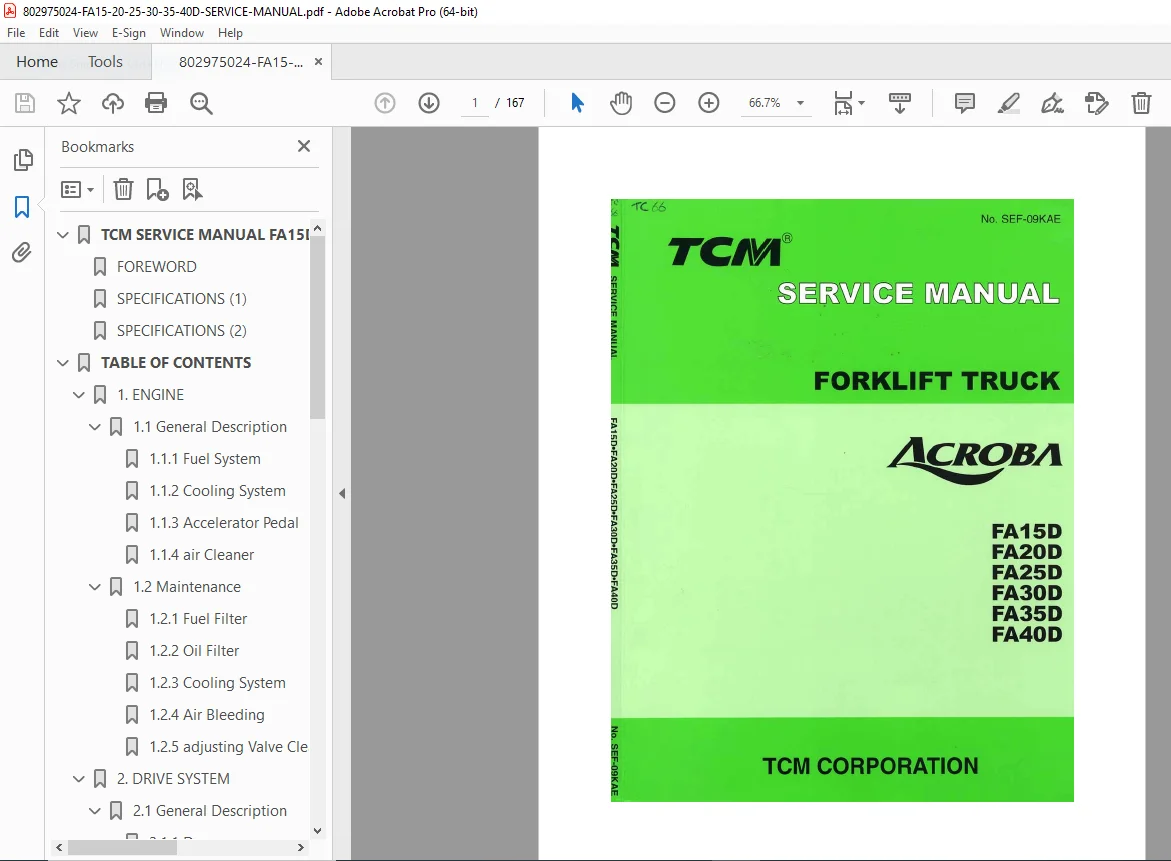The height and width of the screenshot is (861, 1171).
Task: Open the File menu
Action: pyautogui.click(x=16, y=33)
